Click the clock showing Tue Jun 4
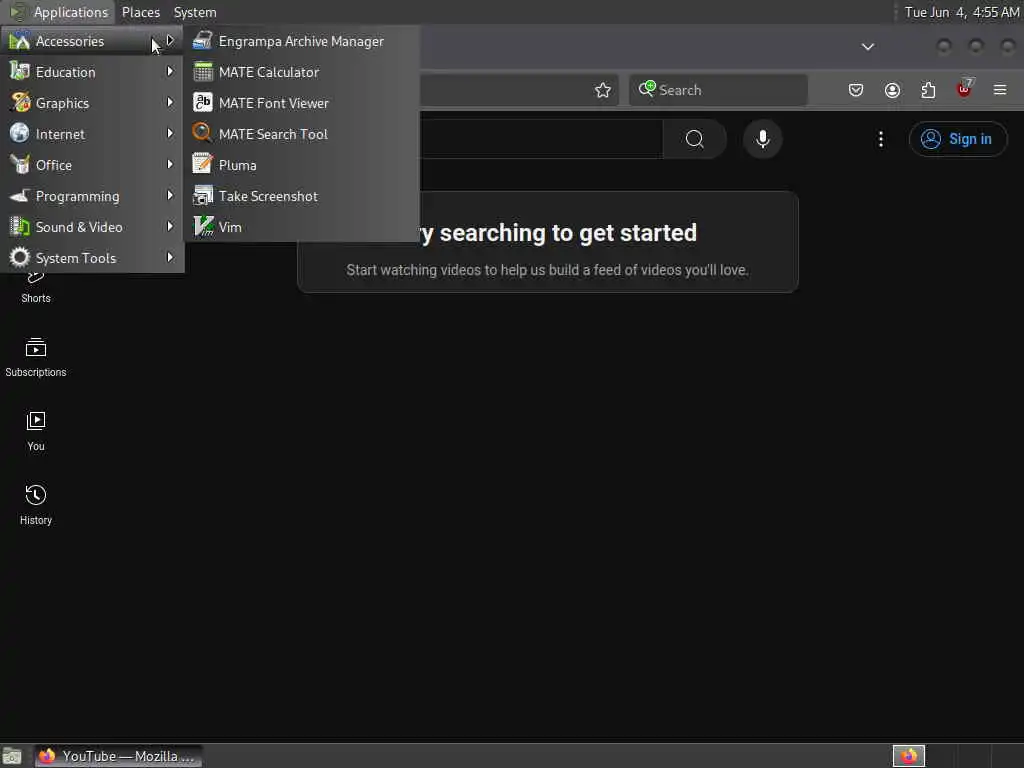Screen dimensions: 1024x768 (961, 12)
